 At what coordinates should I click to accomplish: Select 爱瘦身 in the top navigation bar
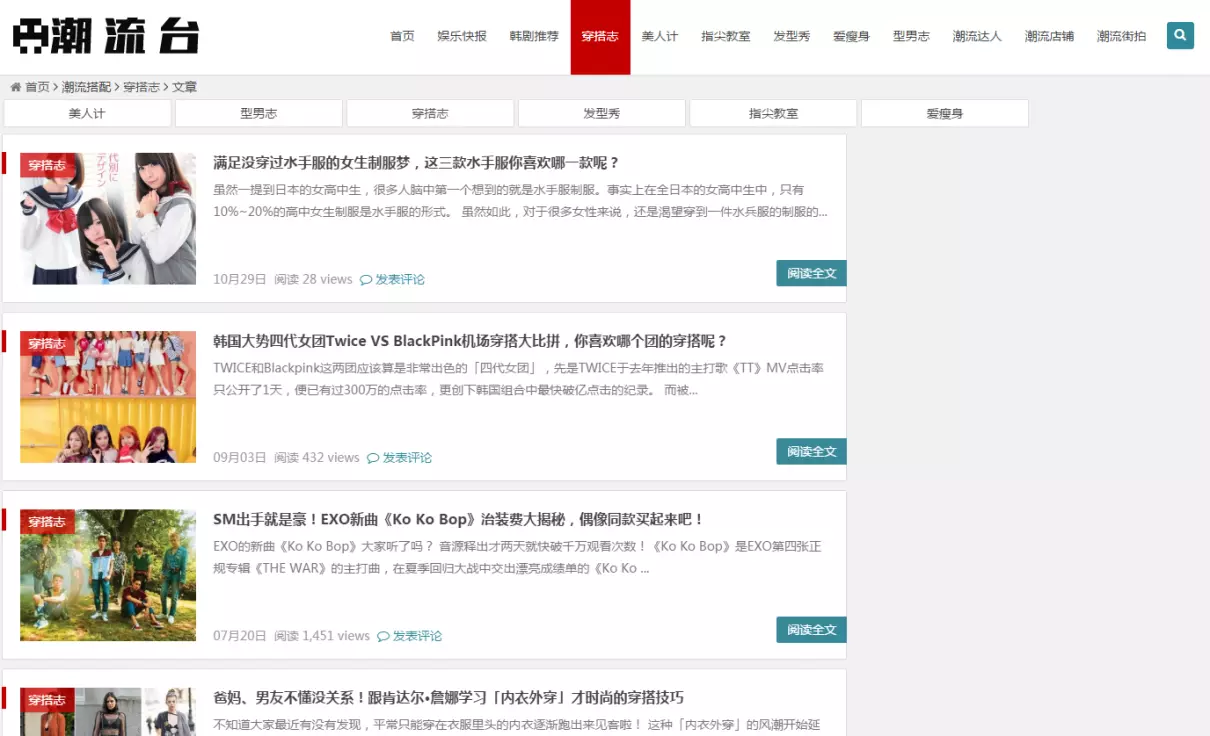tap(851, 36)
